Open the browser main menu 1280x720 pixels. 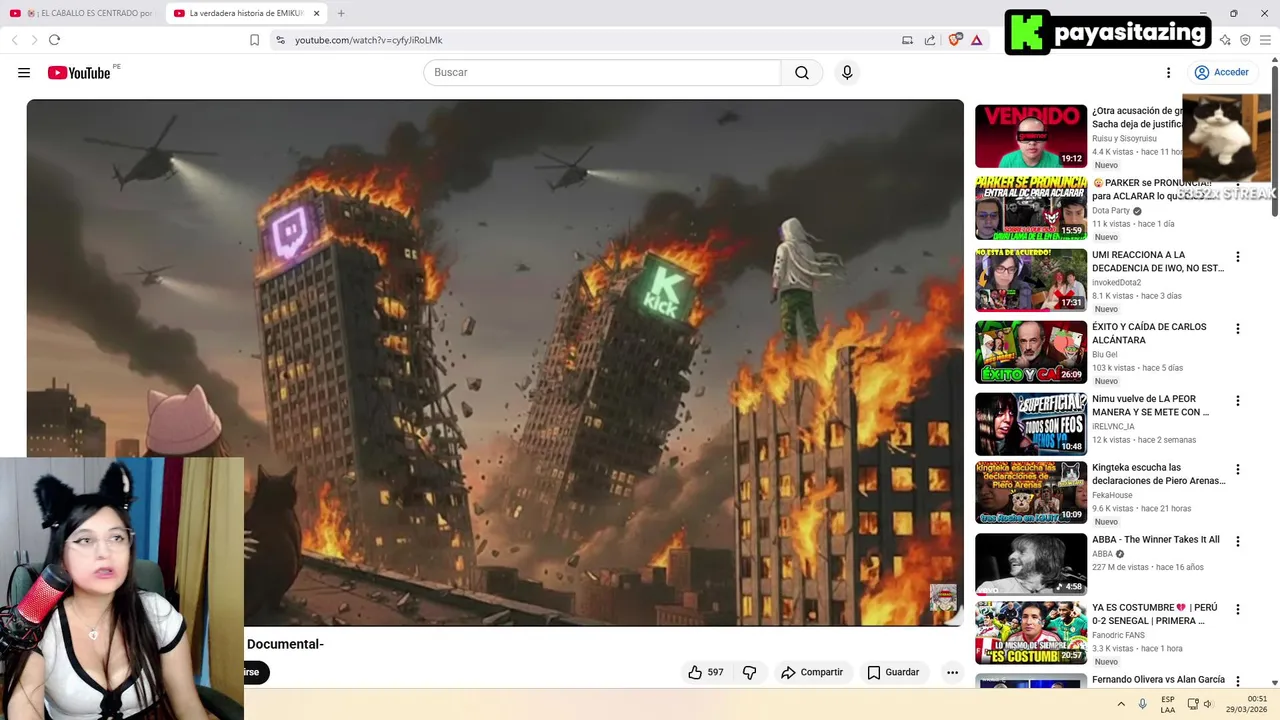tap(1265, 40)
